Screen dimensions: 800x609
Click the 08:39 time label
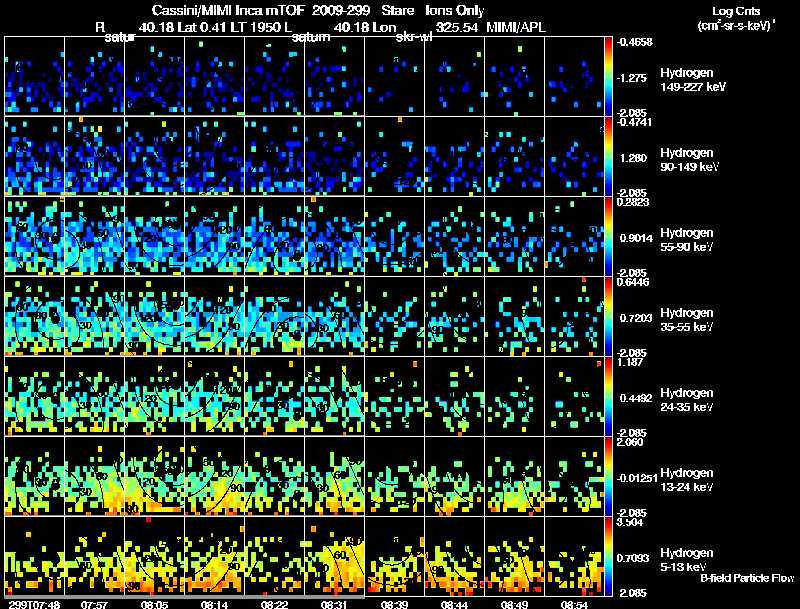pyautogui.click(x=394, y=604)
